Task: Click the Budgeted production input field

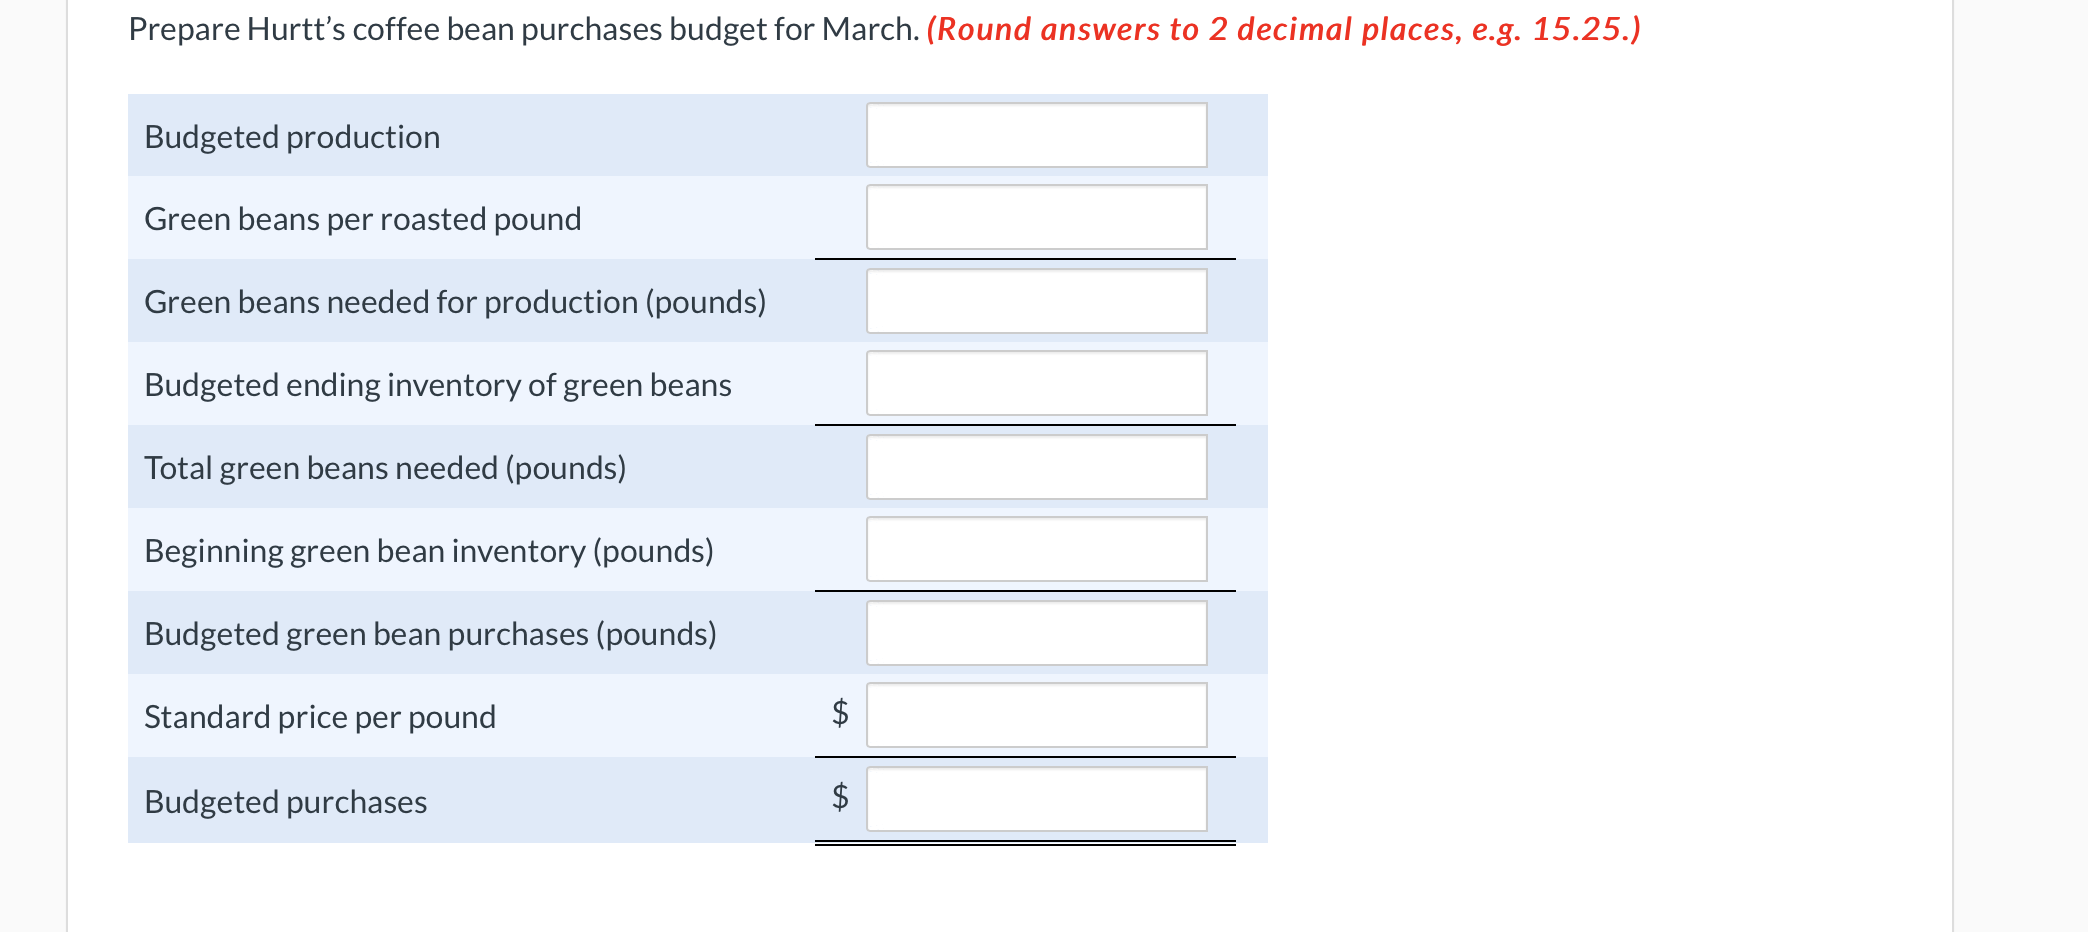Action: pyautogui.click(x=1036, y=133)
